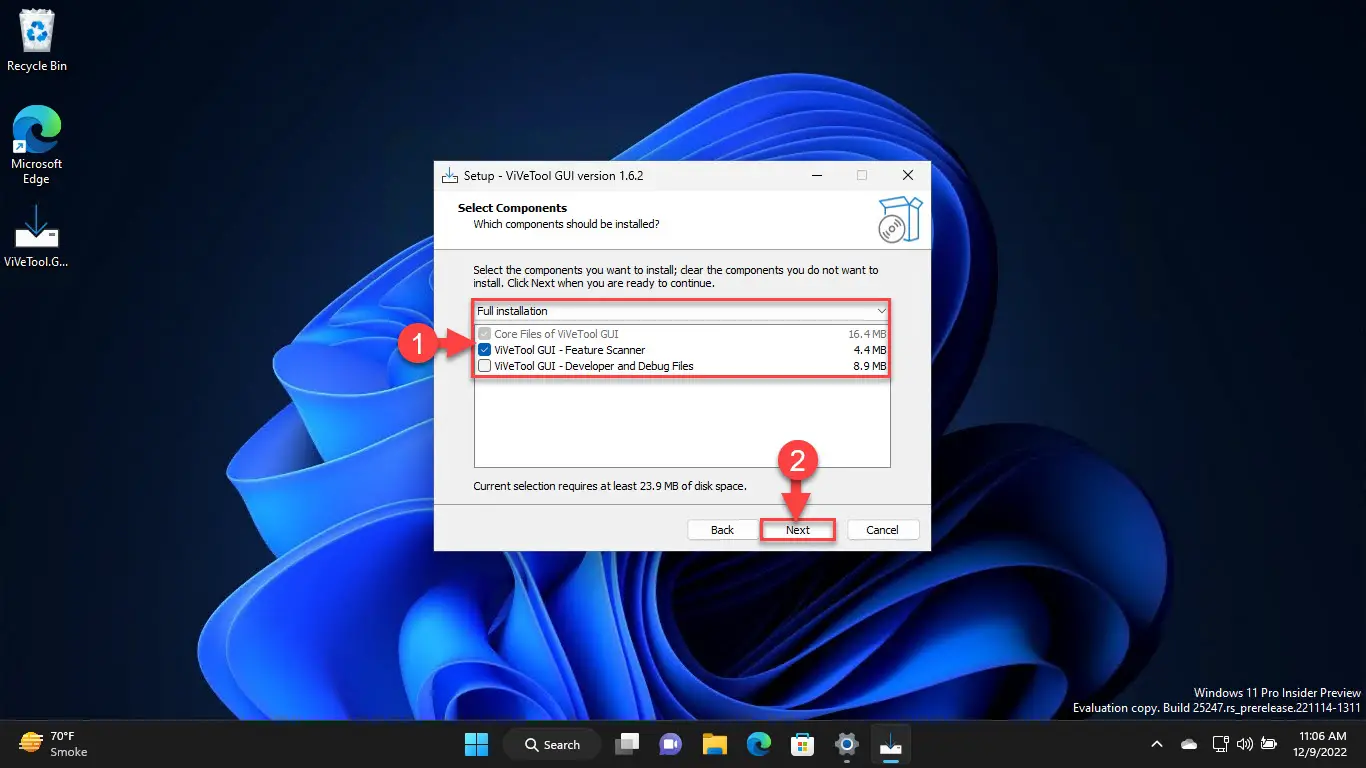Screen dimensions: 1366x768
Task: Click the '16.4 MB' size value
Action: point(867,333)
